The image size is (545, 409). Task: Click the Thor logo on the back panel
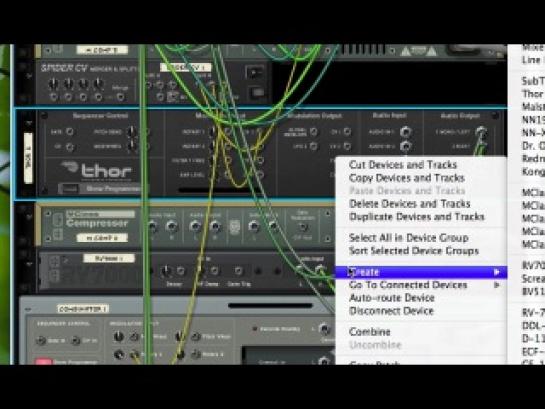pyautogui.click(x=97, y=170)
